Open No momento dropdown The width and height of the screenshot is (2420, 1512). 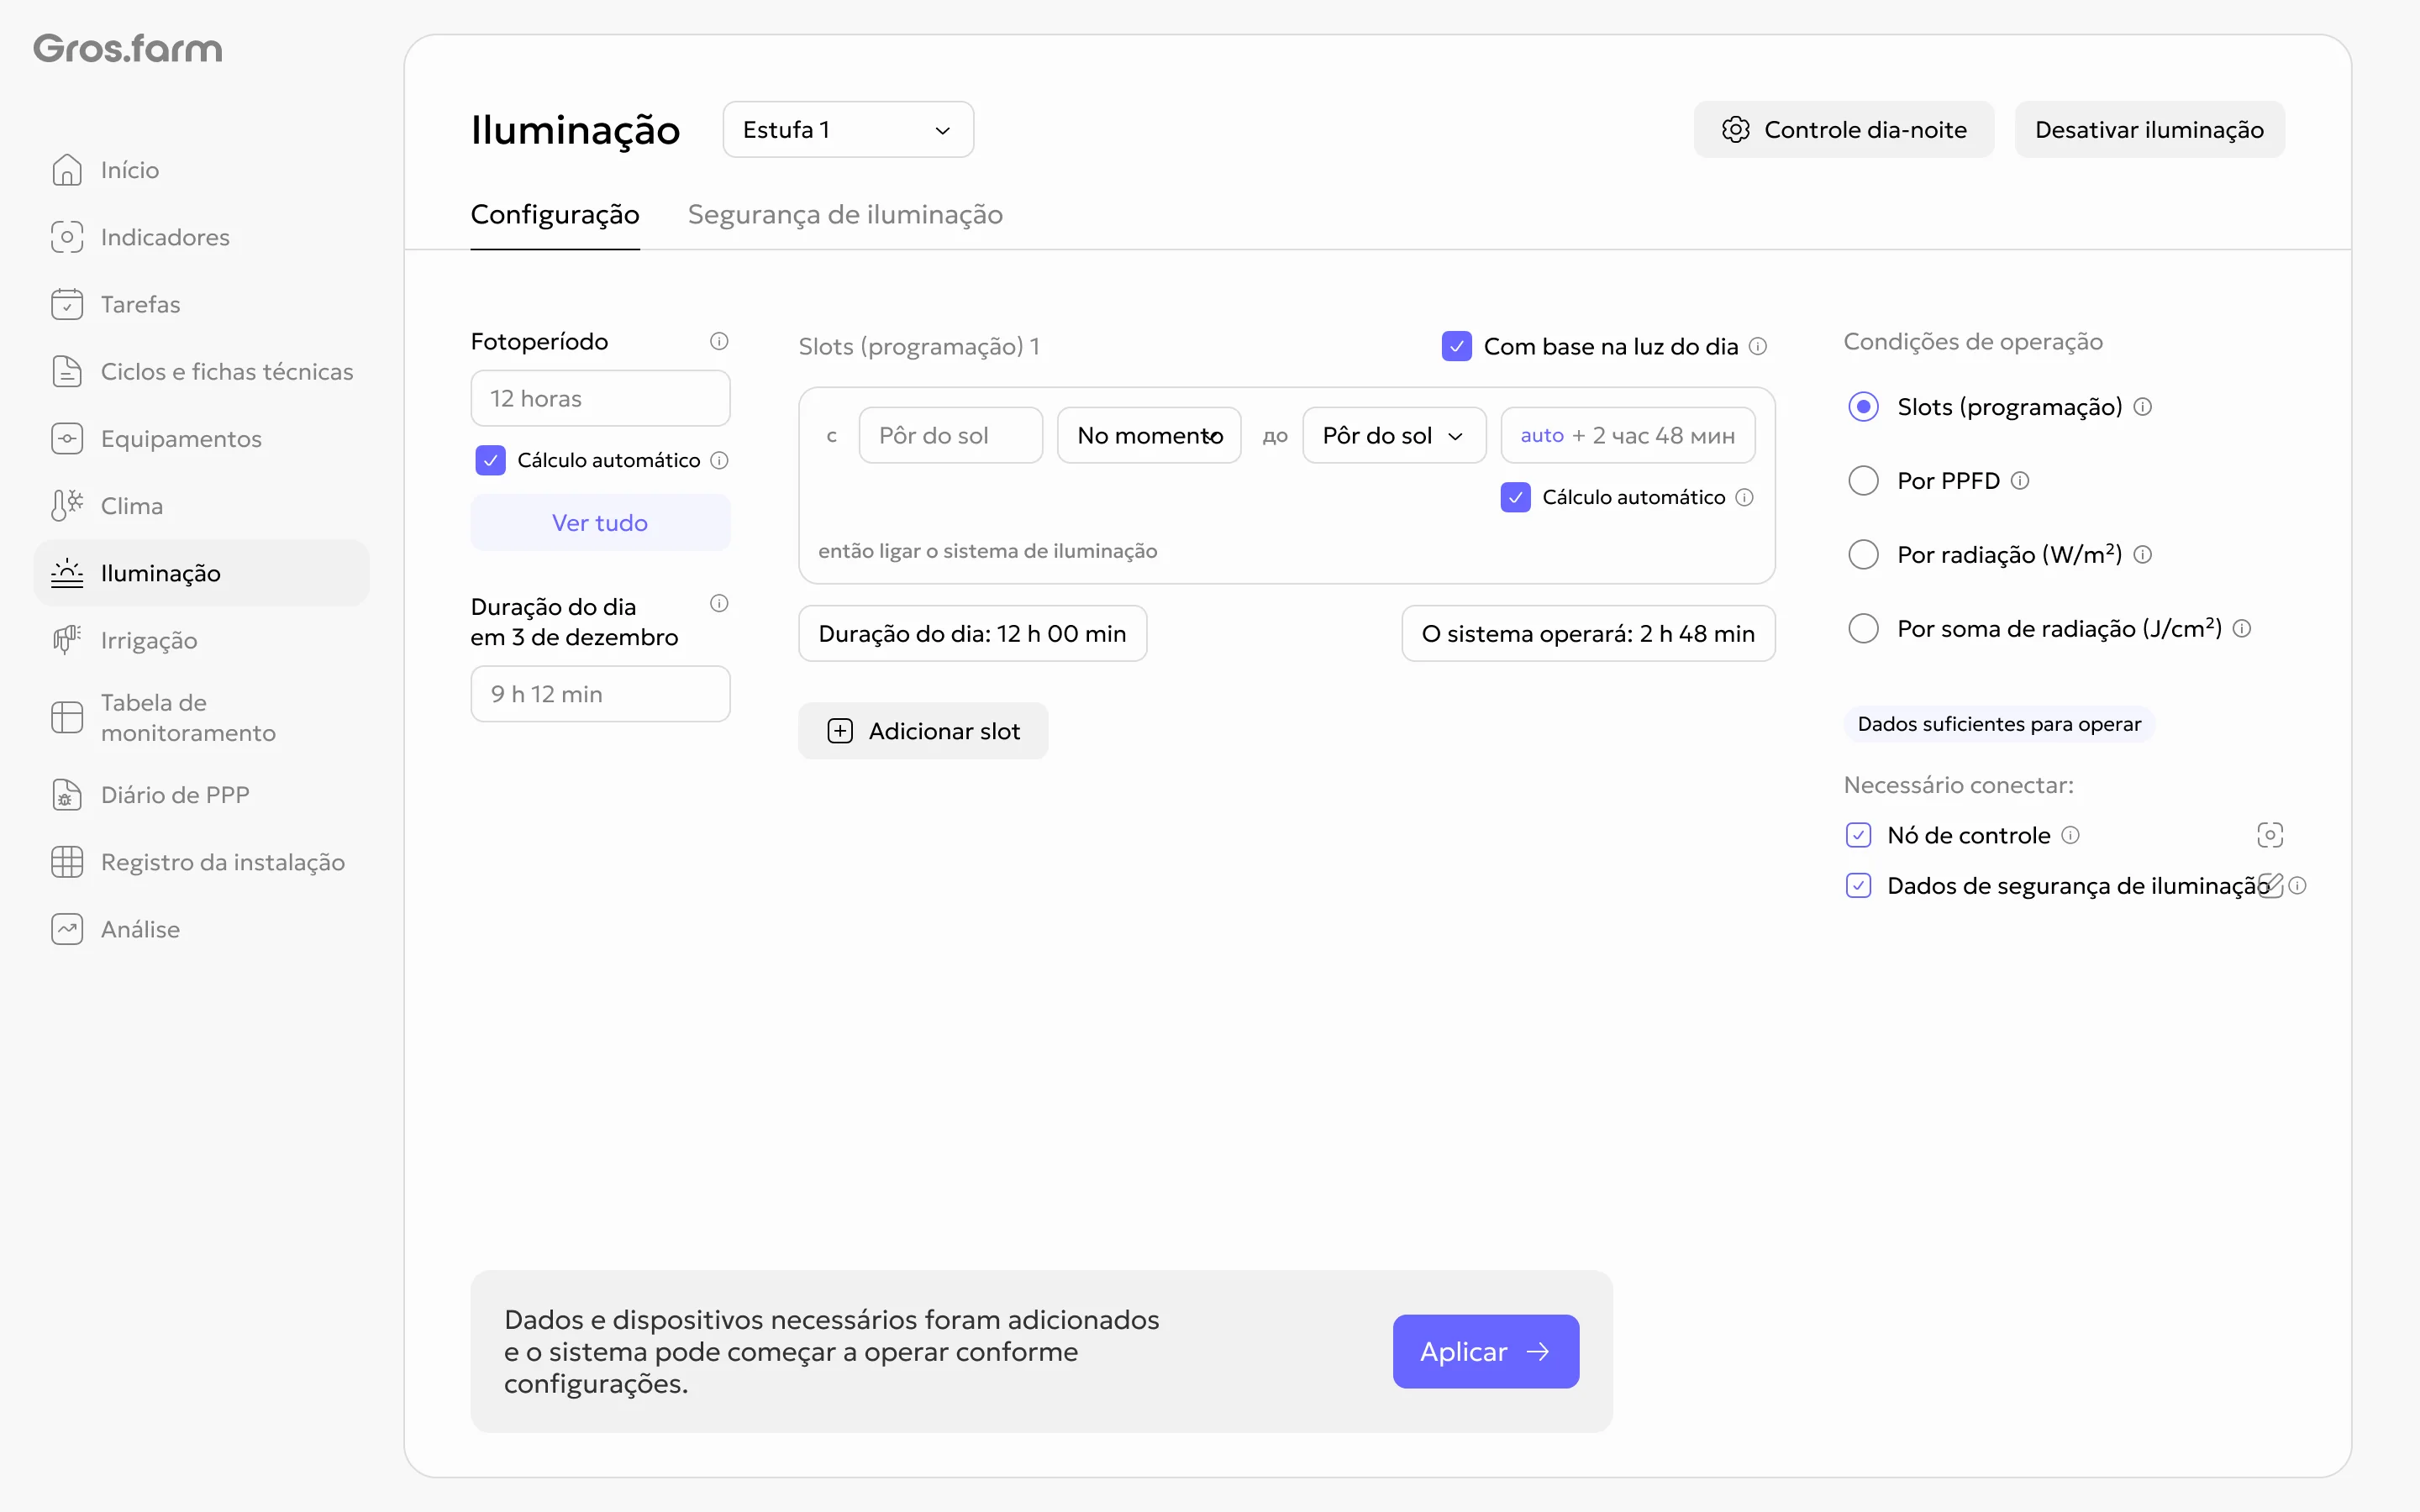pos(1149,435)
